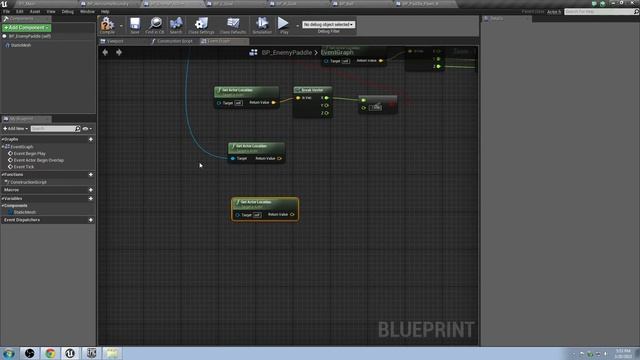Viewport: 640px width, 360px height.
Task: Click the Search For Help field at top right
Action: click(x=601, y=12)
